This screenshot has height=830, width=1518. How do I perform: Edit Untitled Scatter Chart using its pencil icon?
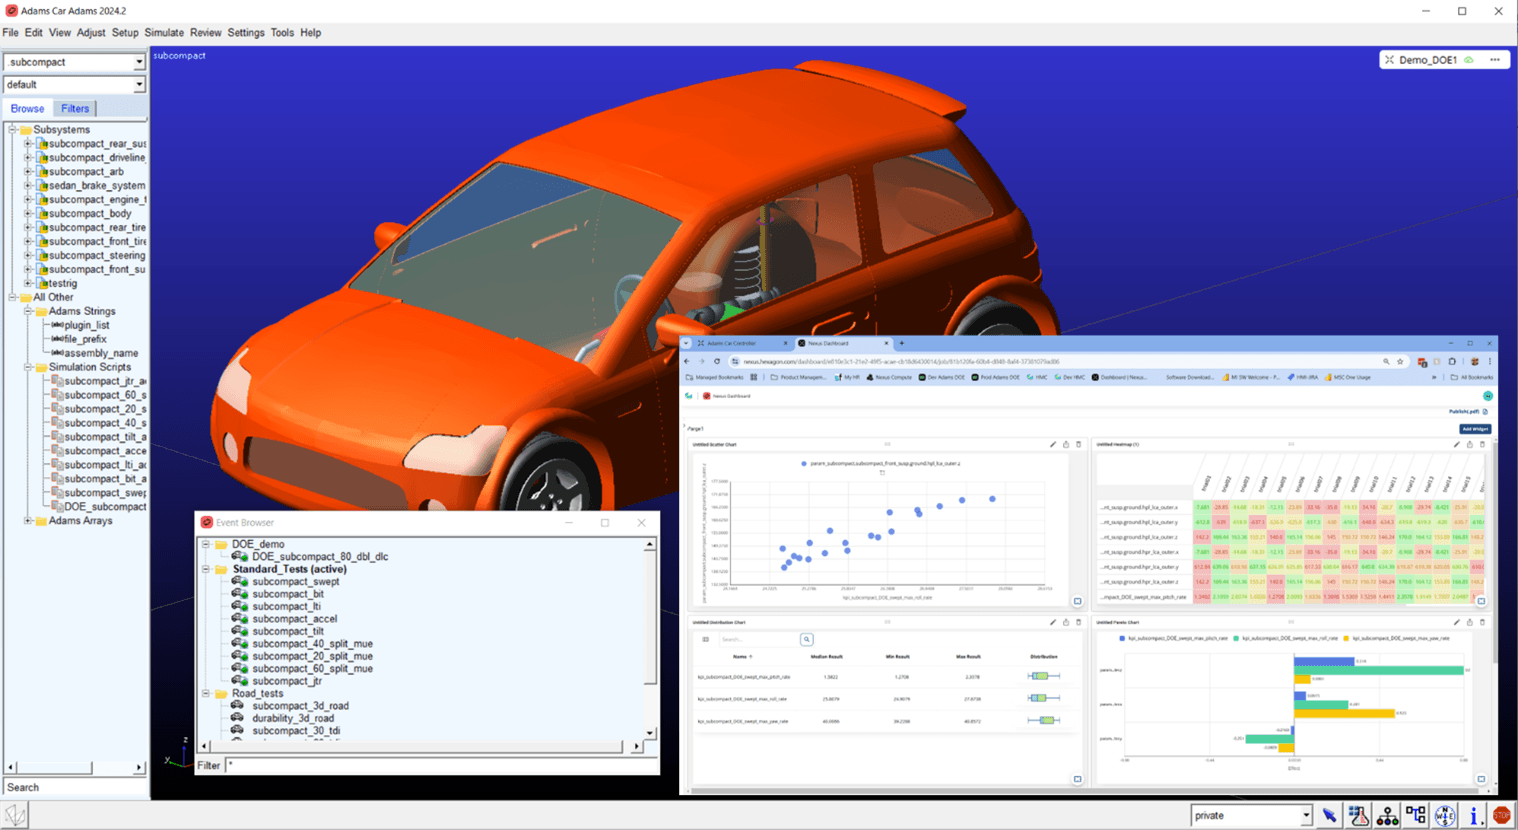(x=1053, y=445)
